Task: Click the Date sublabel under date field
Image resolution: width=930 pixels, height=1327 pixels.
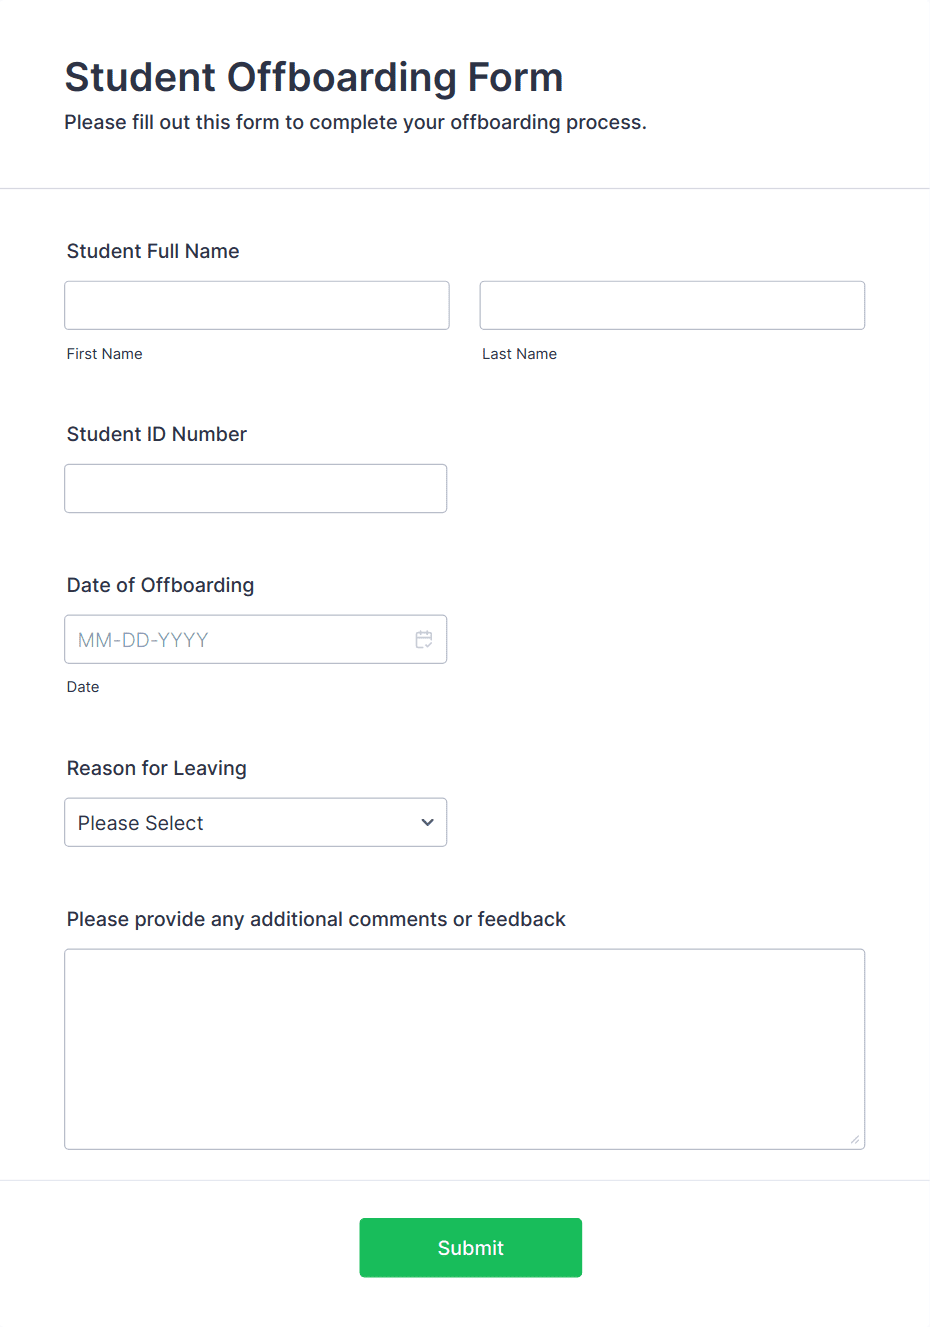Action: (83, 687)
